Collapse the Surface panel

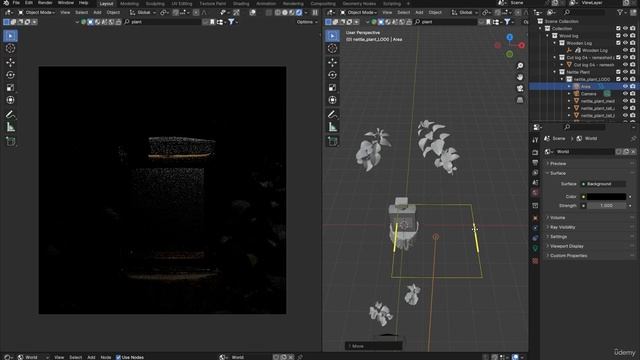pyautogui.click(x=558, y=173)
